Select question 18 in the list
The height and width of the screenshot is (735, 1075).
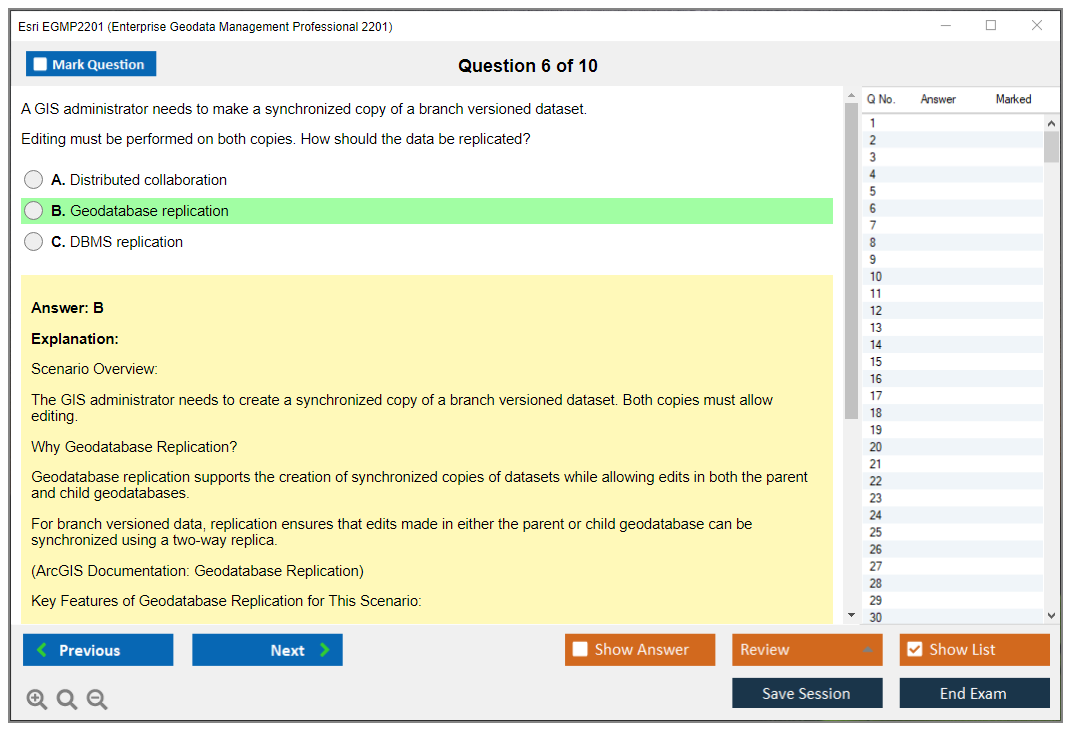pyautogui.click(x=953, y=413)
